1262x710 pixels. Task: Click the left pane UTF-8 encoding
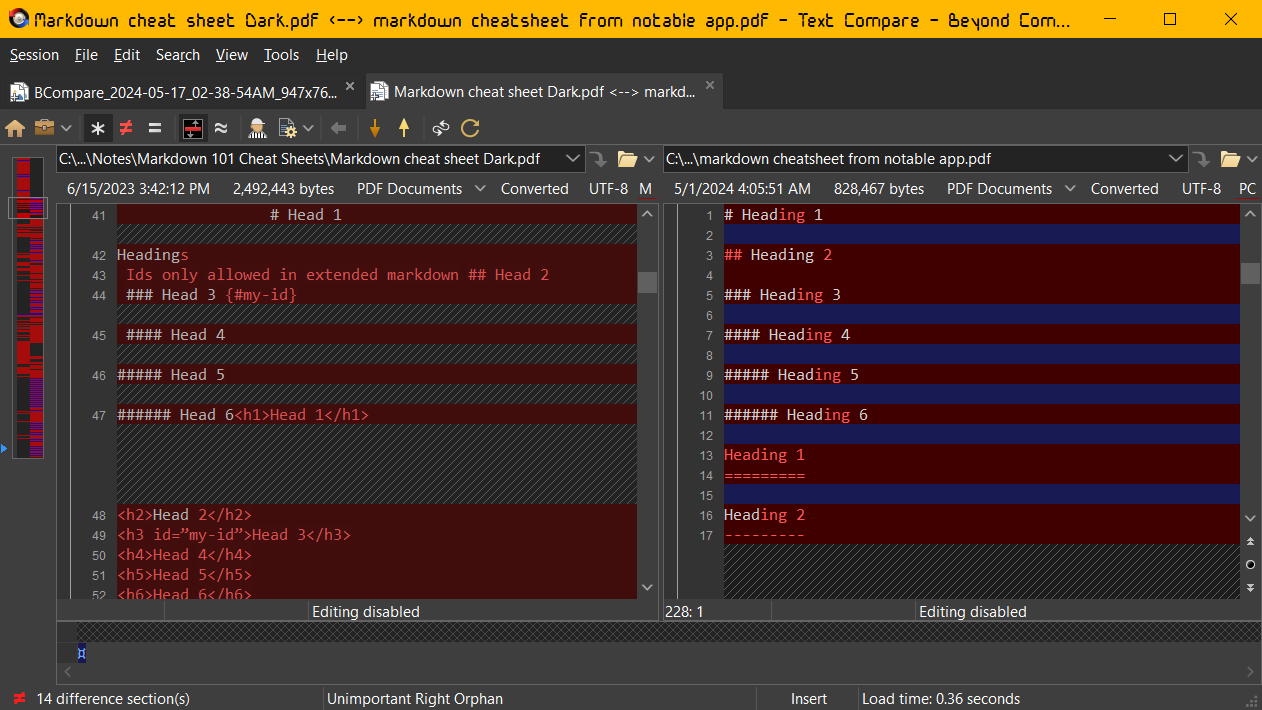point(608,189)
